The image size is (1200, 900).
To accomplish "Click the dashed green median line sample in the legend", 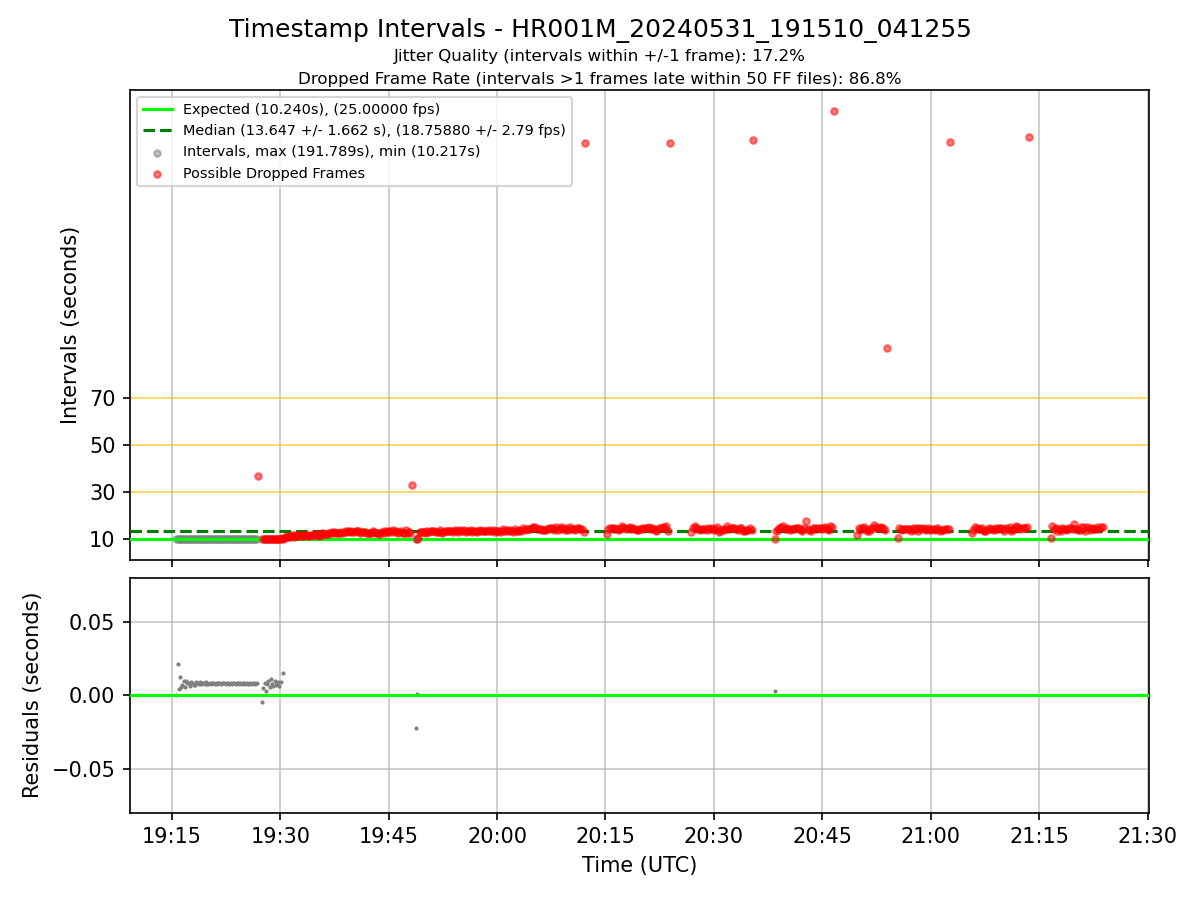I will click(x=158, y=130).
